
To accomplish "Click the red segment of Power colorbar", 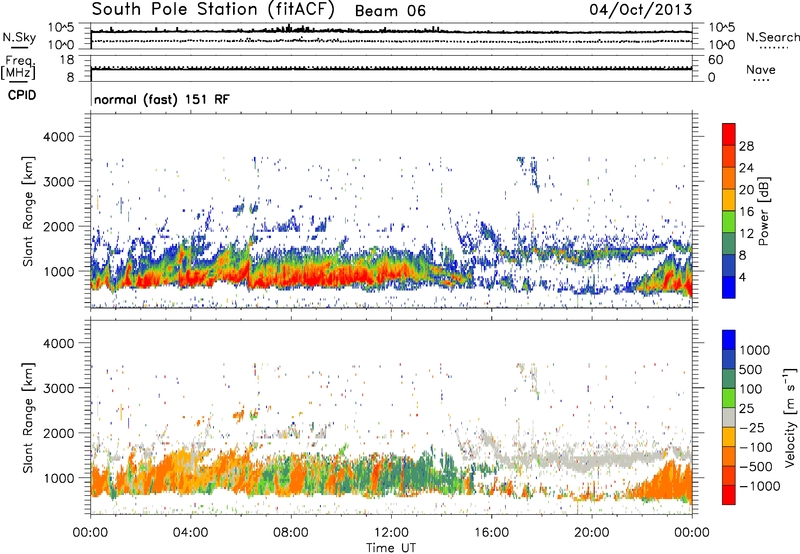I will [x=729, y=134].
